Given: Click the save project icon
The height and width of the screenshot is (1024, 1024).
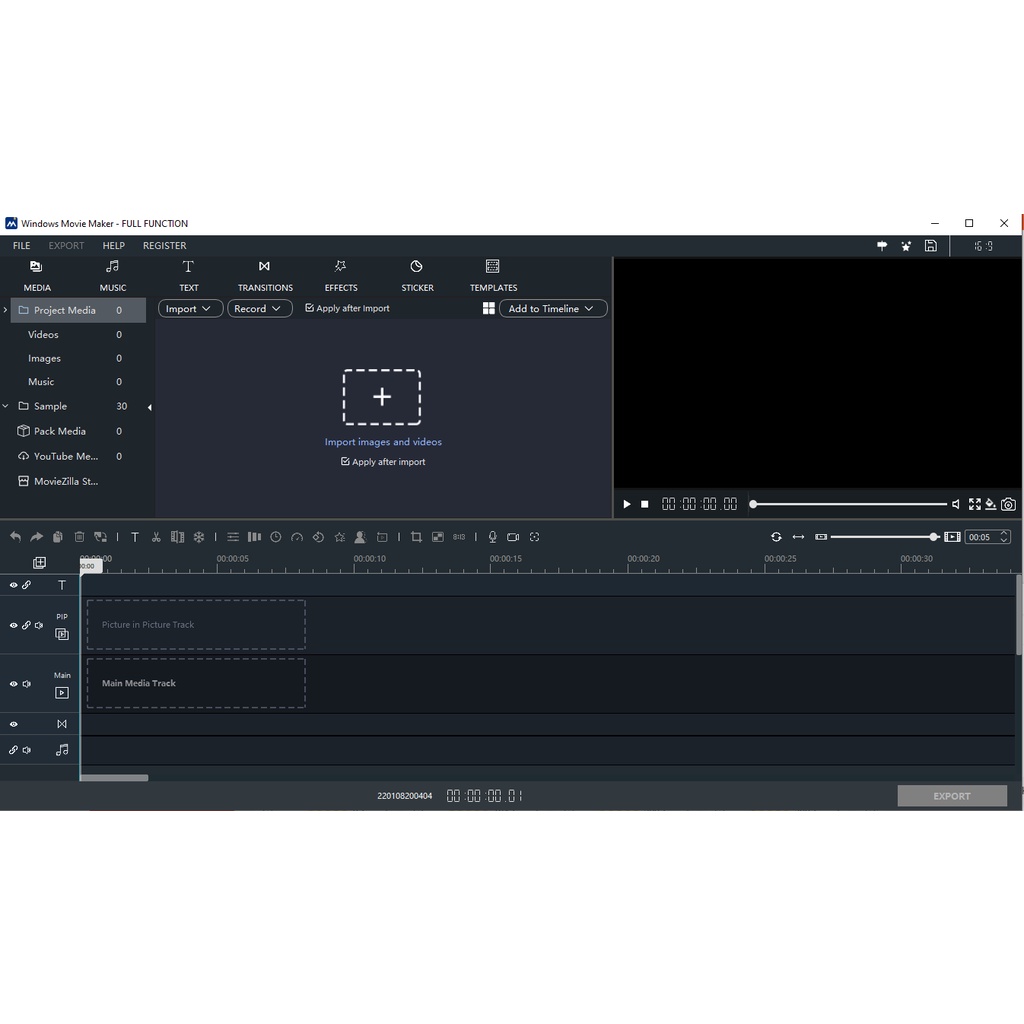Looking at the screenshot, I should pyautogui.click(x=930, y=246).
